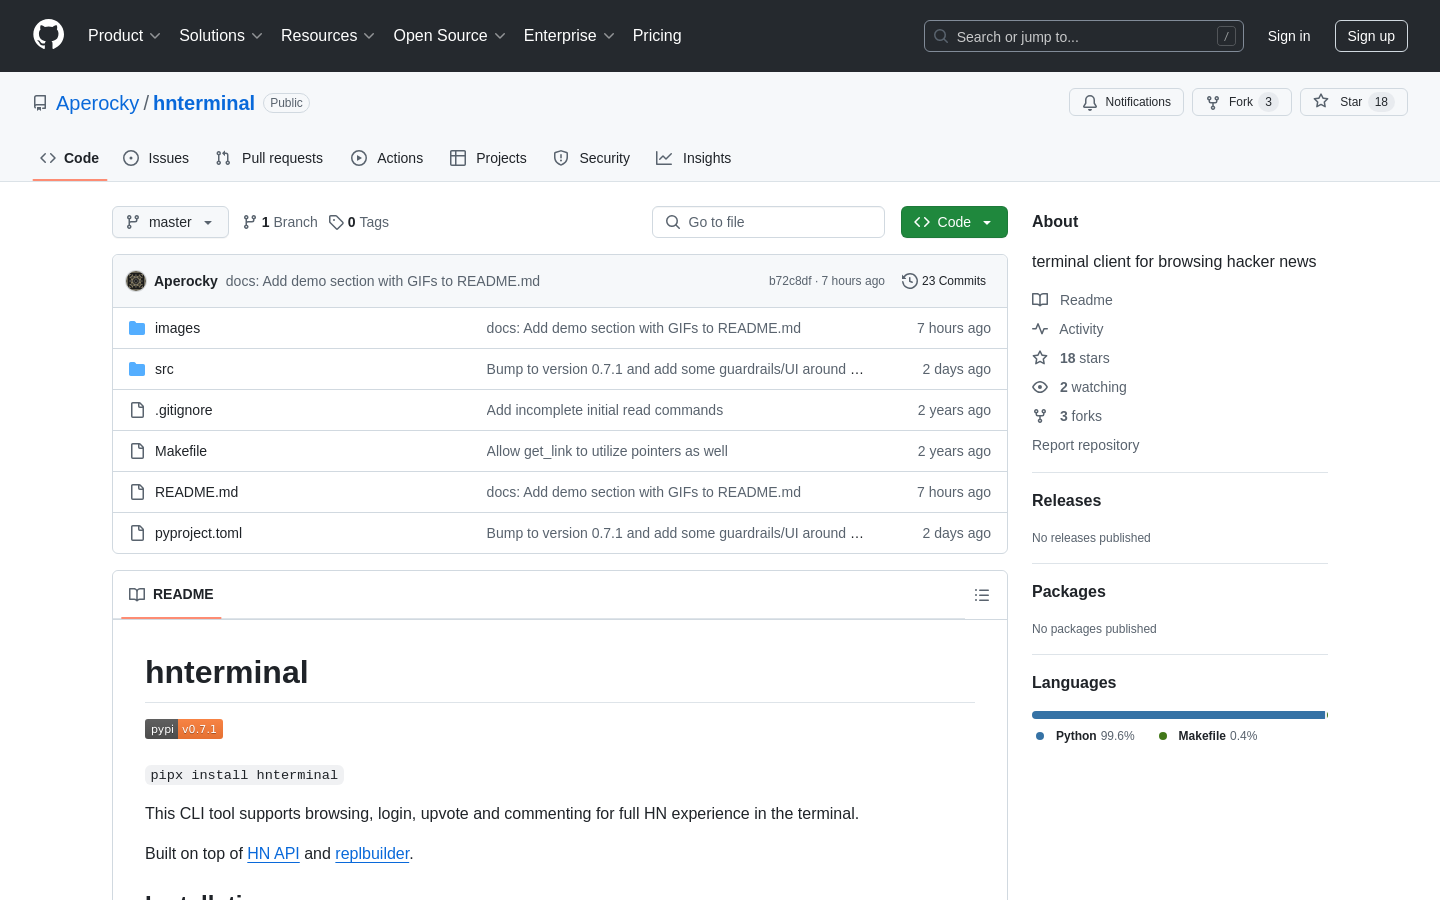Open the Makefile commit message link
This screenshot has width=1440, height=900.
coord(607,451)
